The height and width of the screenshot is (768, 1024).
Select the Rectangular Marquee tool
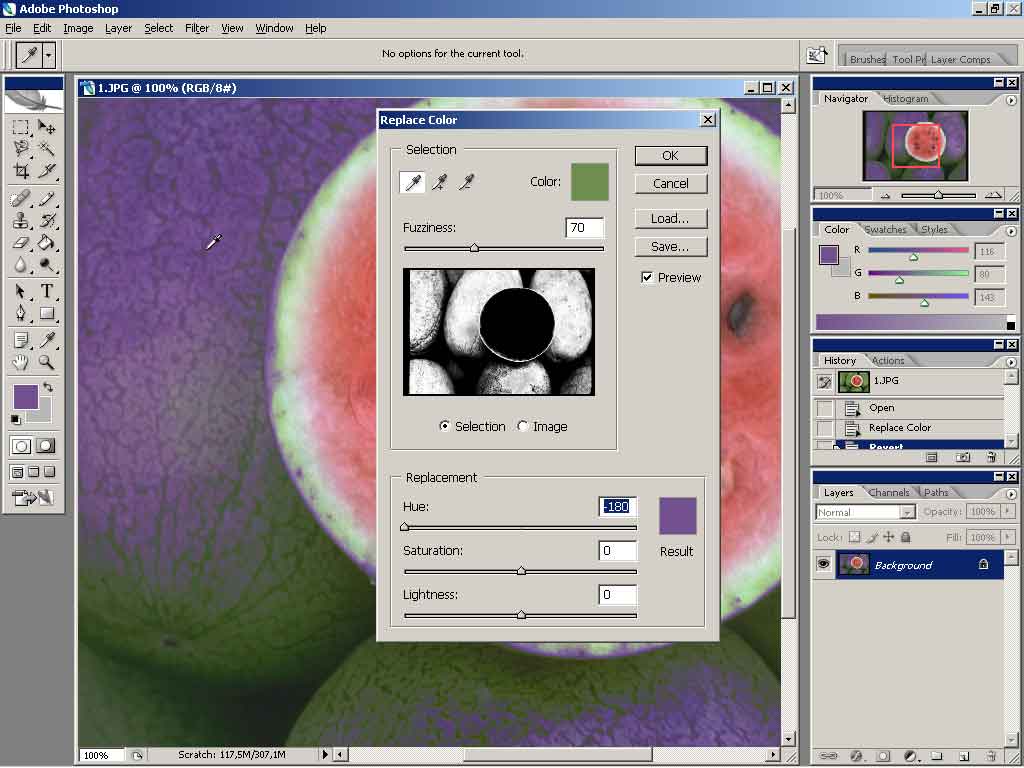coord(21,127)
